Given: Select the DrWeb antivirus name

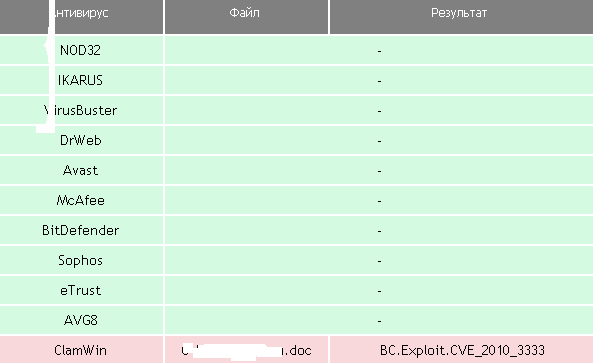Looking at the screenshot, I should click(x=80, y=140).
